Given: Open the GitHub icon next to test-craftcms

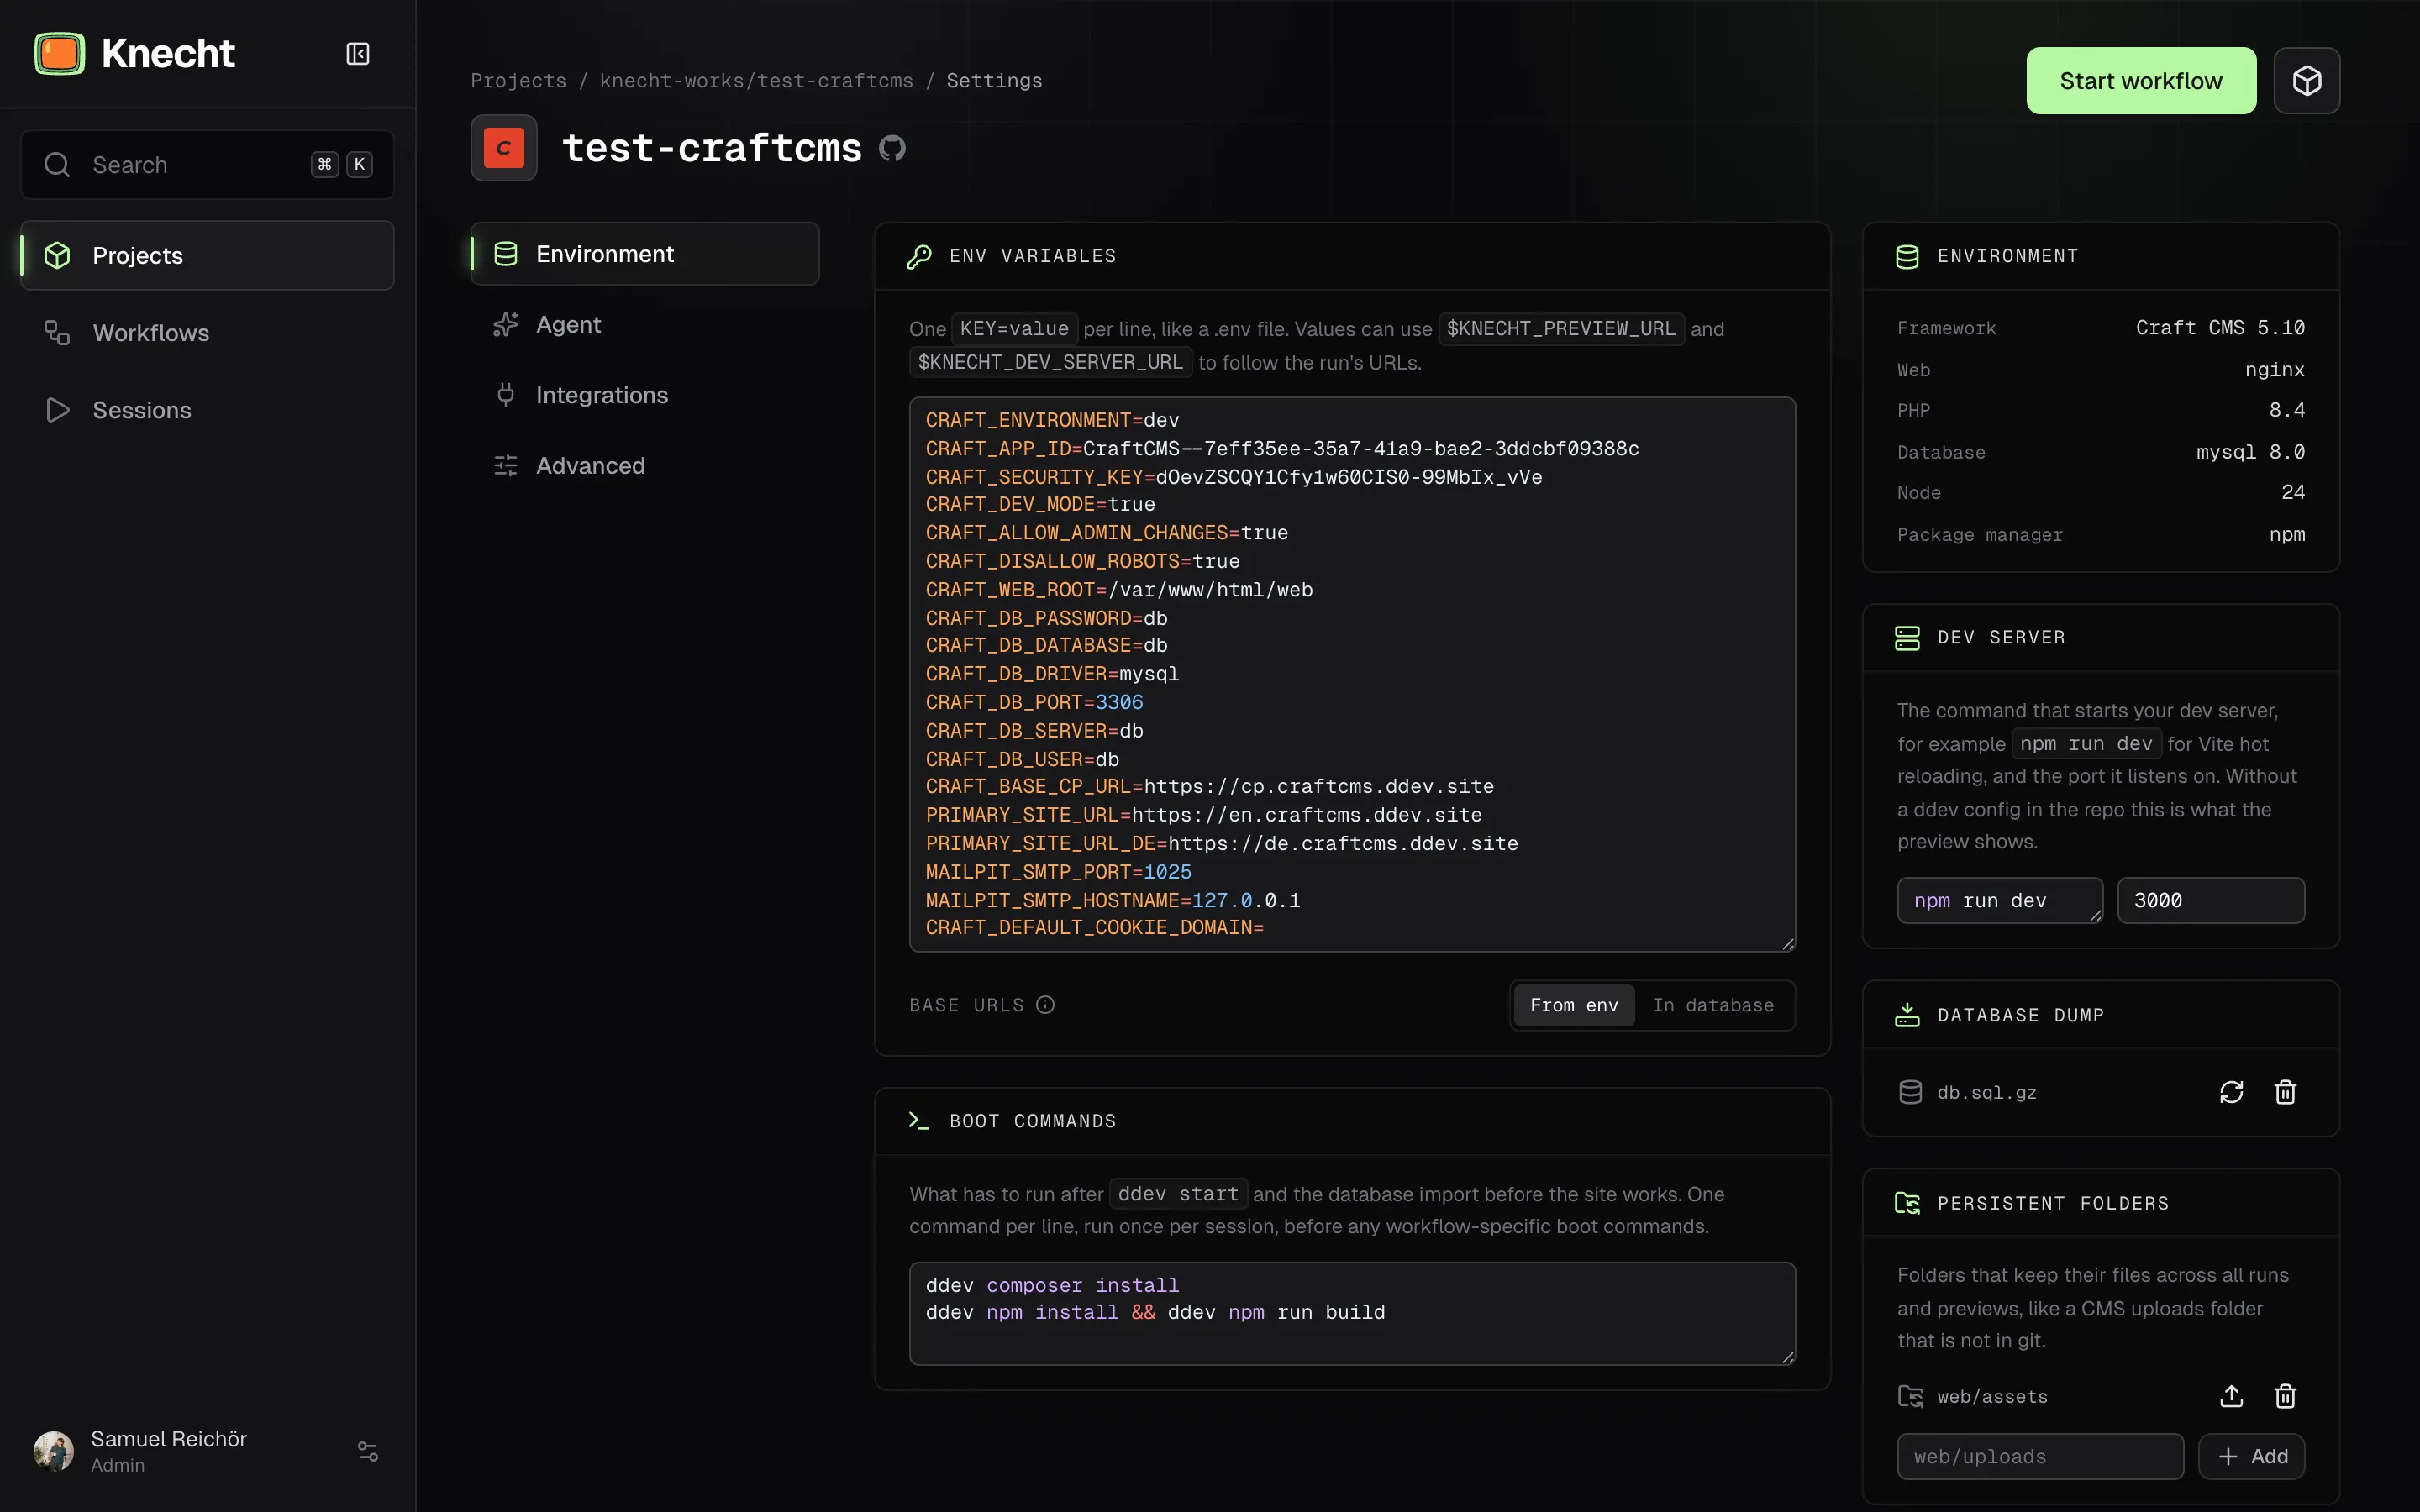Looking at the screenshot, I should (x=892, y=148).
